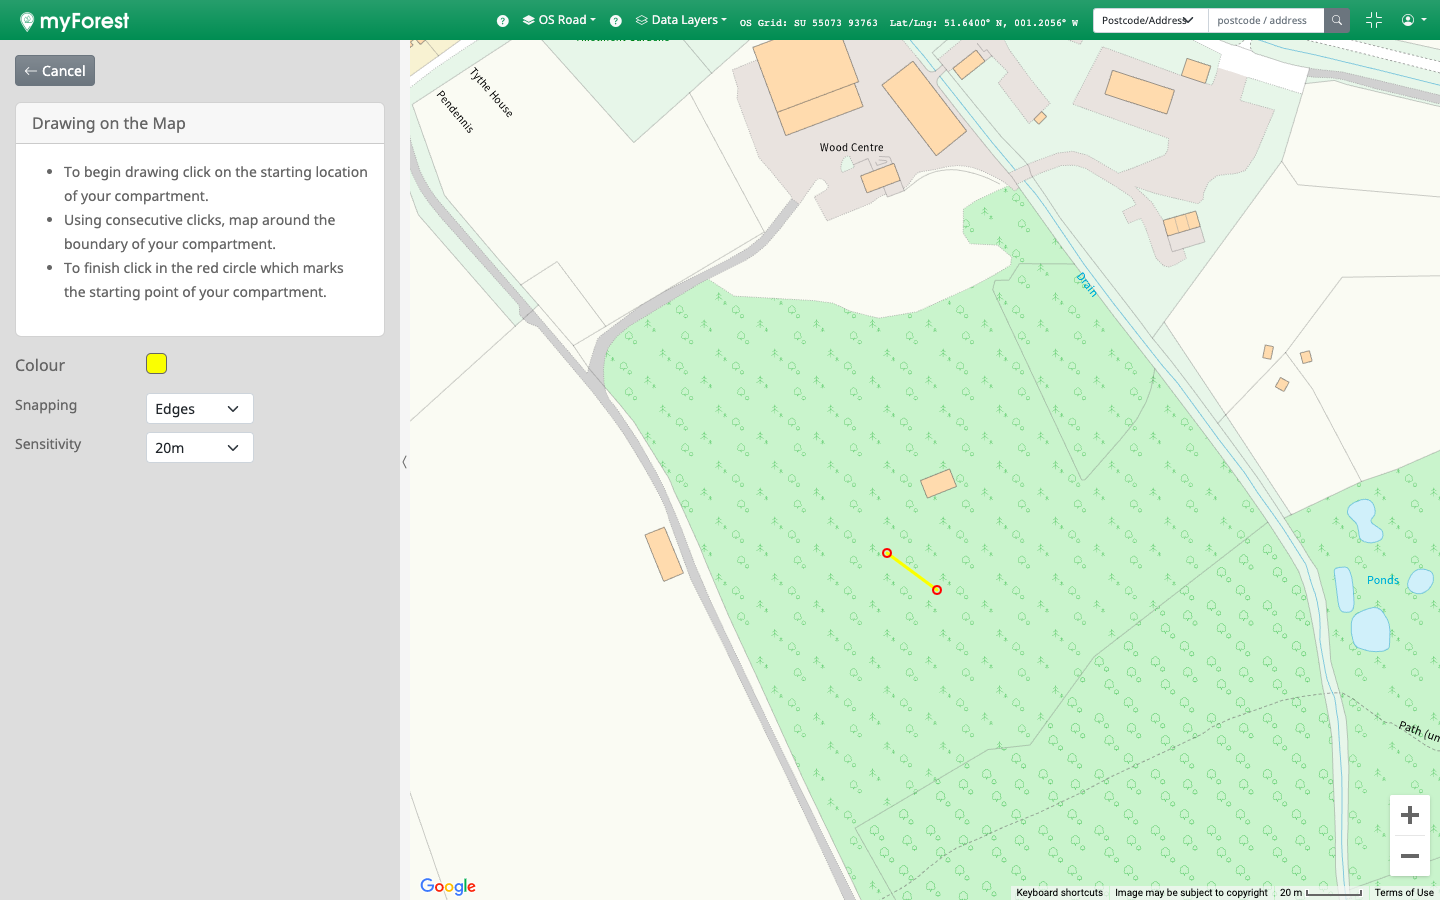Open the yellow Colour swatch picker
Screen dimensions: 1440x900
[x=156, y=364]
